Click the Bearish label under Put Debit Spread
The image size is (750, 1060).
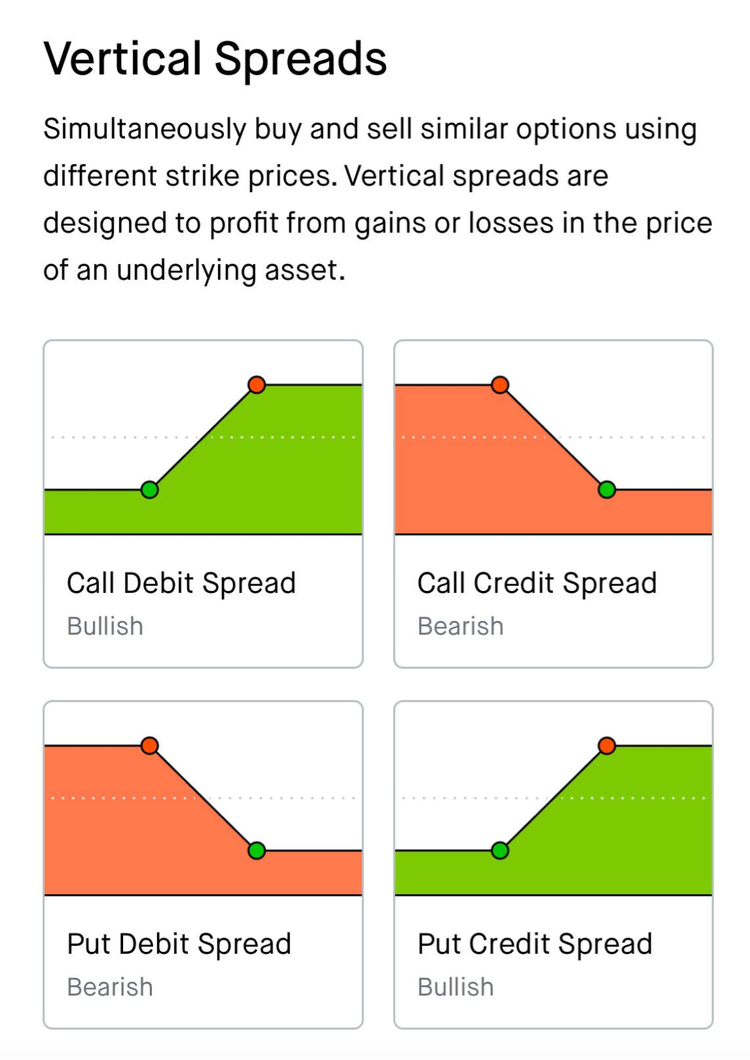(x=110, y=987)
